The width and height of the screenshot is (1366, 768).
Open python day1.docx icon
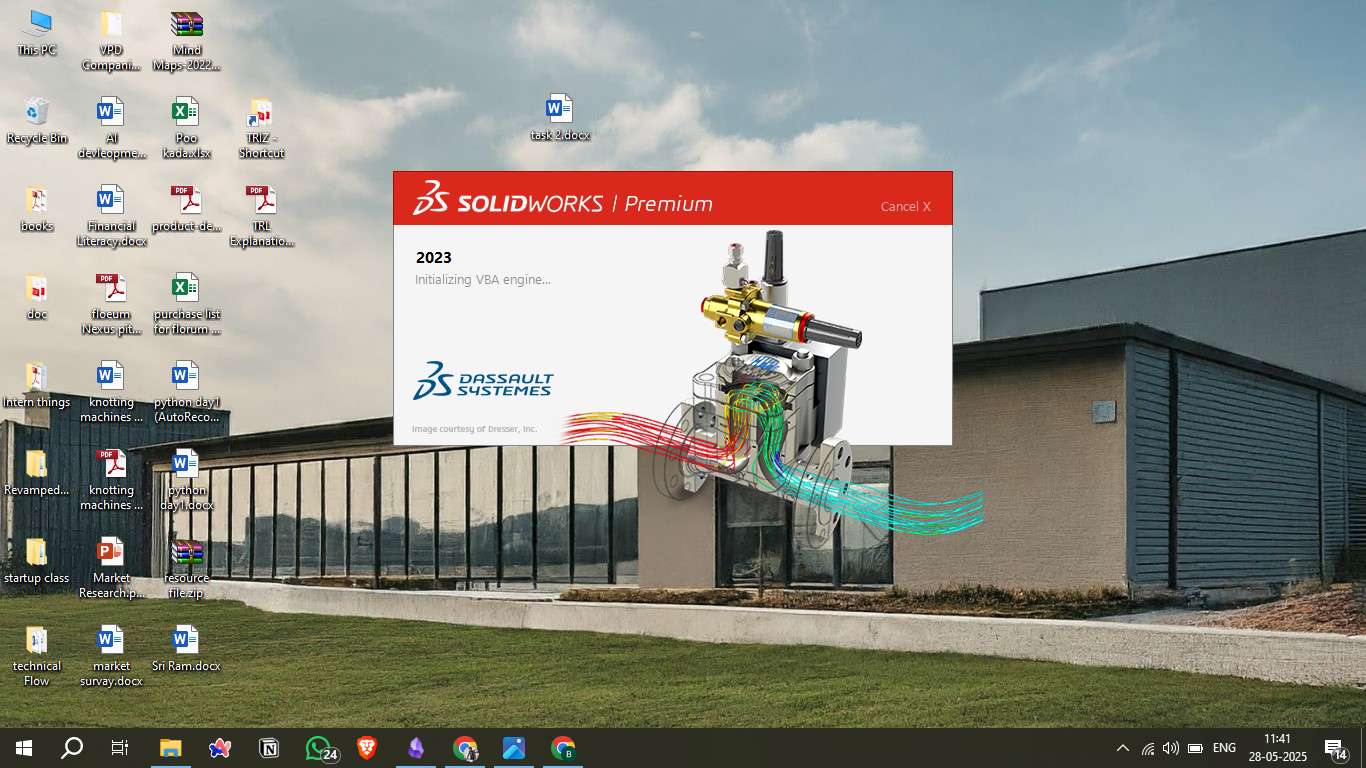(x=187, y=480)
